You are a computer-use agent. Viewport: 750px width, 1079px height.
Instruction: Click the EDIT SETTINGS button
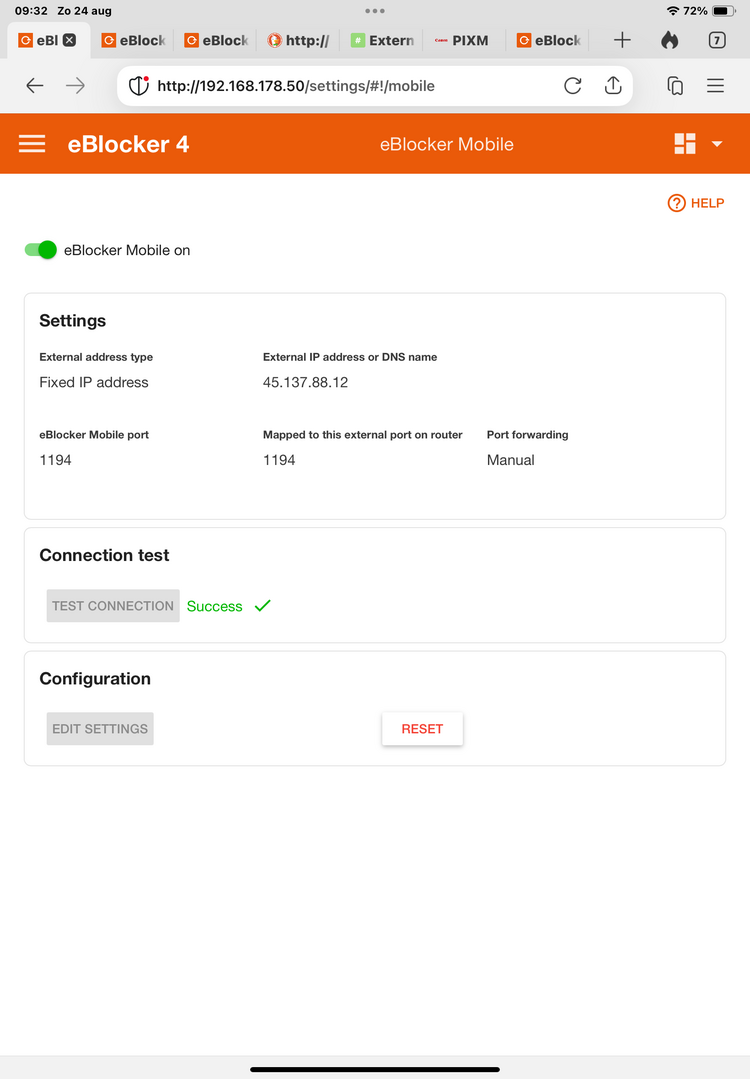pyautogui.click(x=100, y=729)
